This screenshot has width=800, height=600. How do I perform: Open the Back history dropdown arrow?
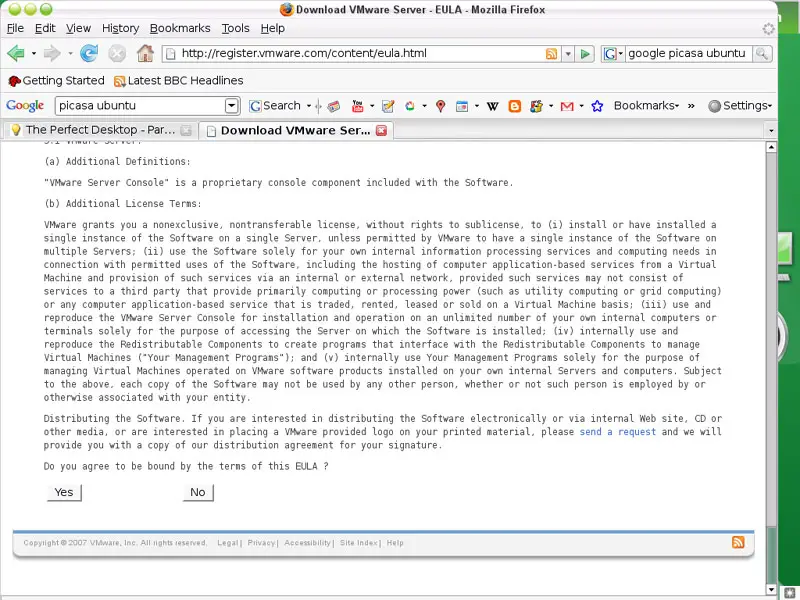click(x=34, y=53)
